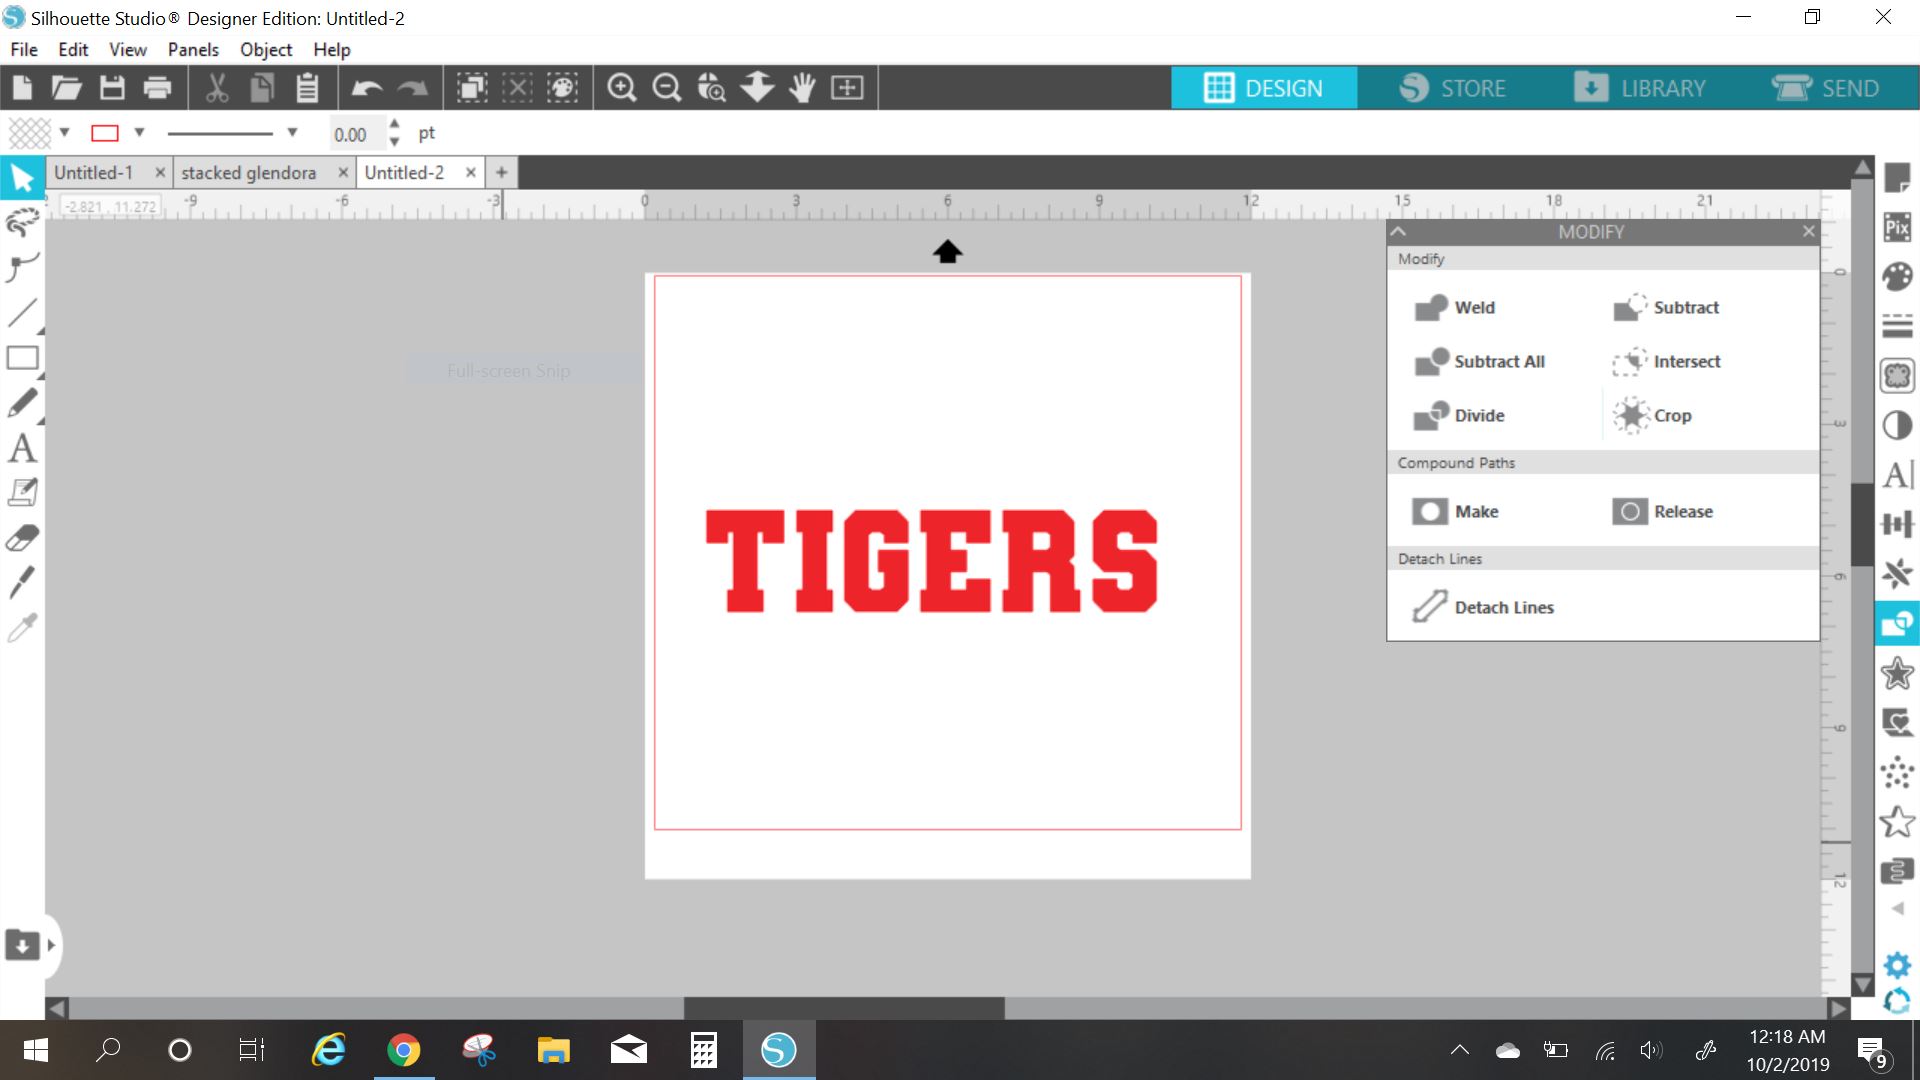The width and height of the screenshot is (1920, 1080).
Task: Create a new document
Action: (x=22, y=88)
